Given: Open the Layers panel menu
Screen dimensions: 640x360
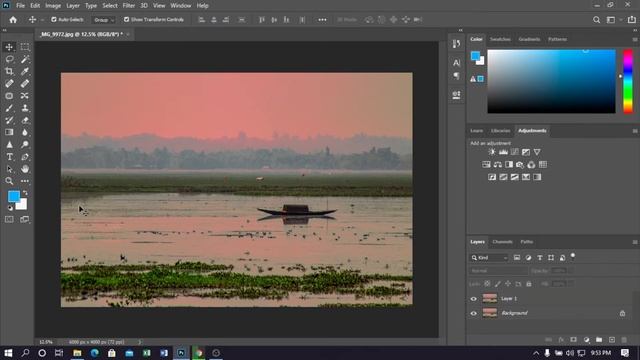Looking at the screenshot, I should (635, 242).
